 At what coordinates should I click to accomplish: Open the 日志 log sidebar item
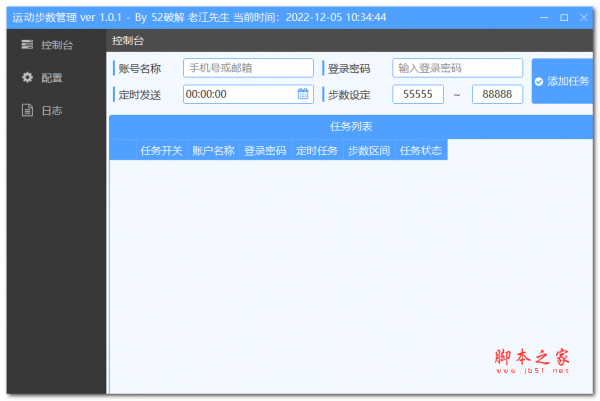tap(56, 111)
